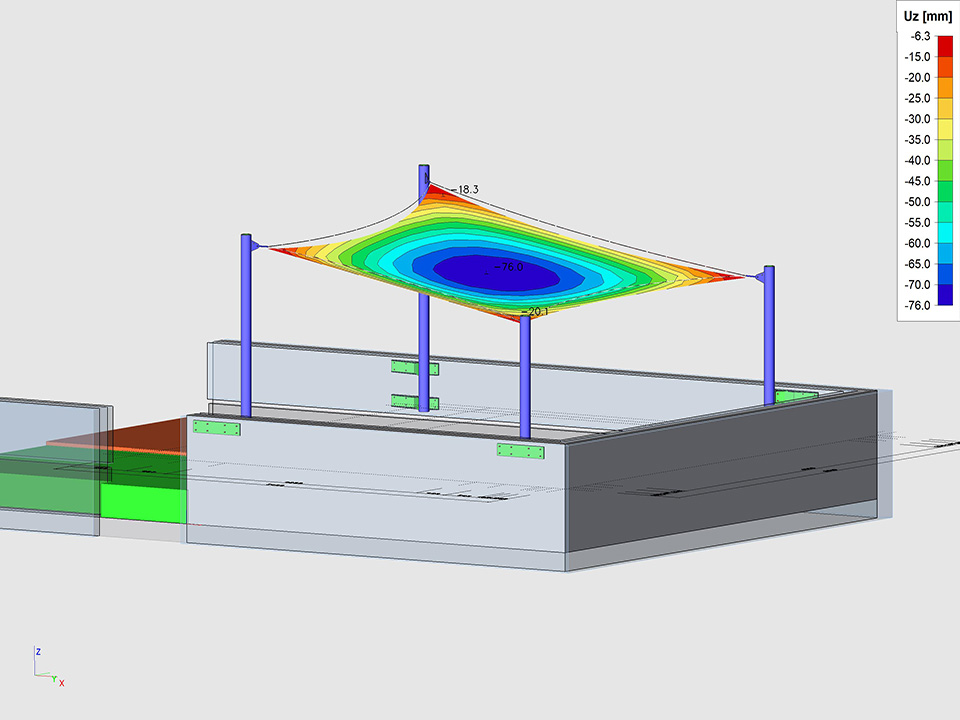Click the Uz [mm] legend title

[x=926, y=16]
